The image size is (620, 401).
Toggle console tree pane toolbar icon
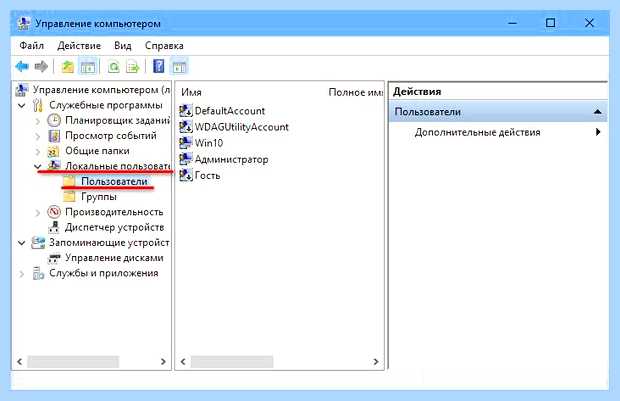coord(88,66)
